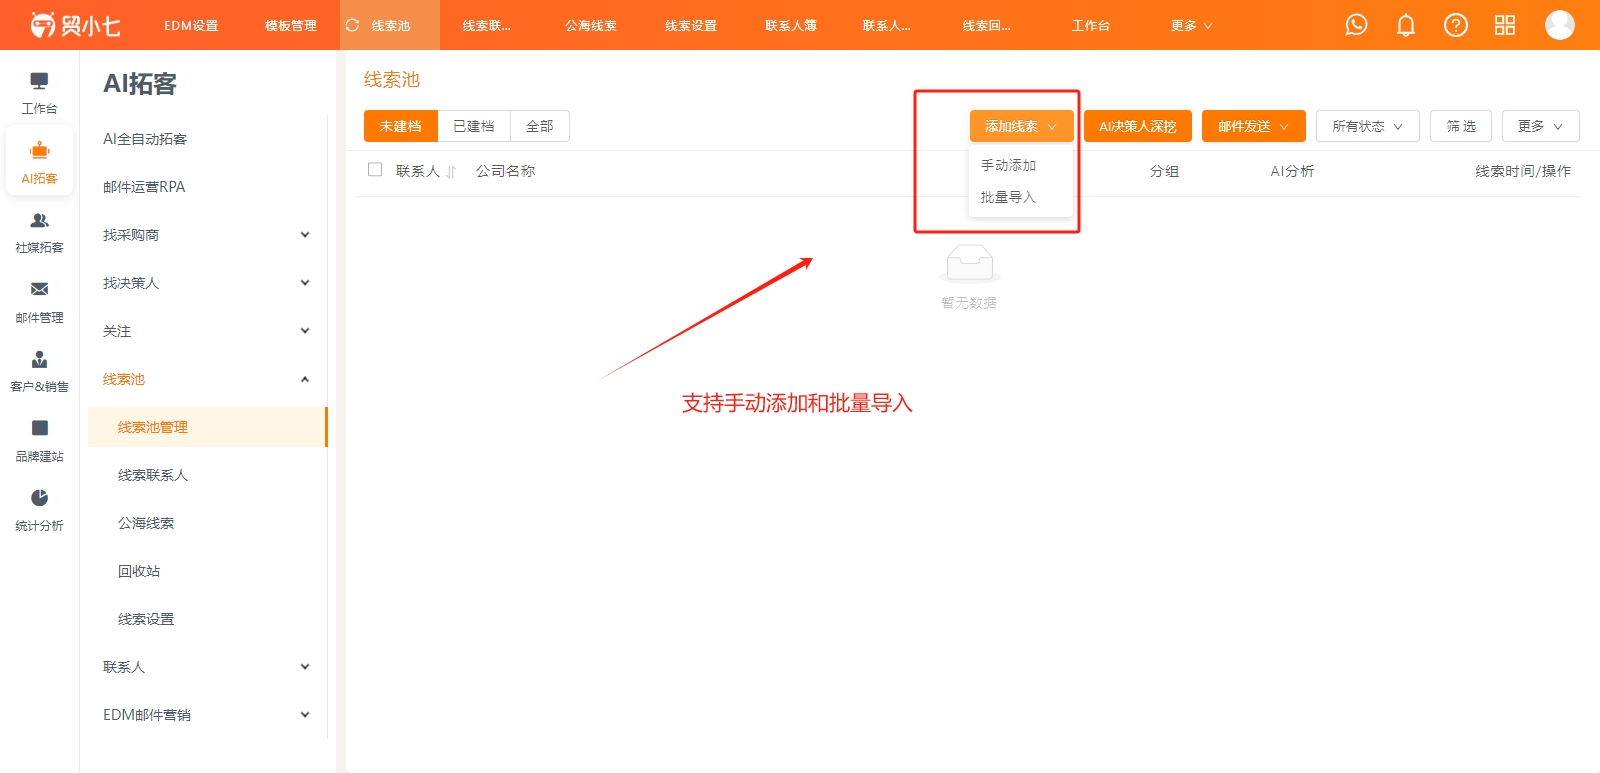Select 线索设置 submenu item
The width and height of the screenshot is (1600, 773).
tap(207, 619)
